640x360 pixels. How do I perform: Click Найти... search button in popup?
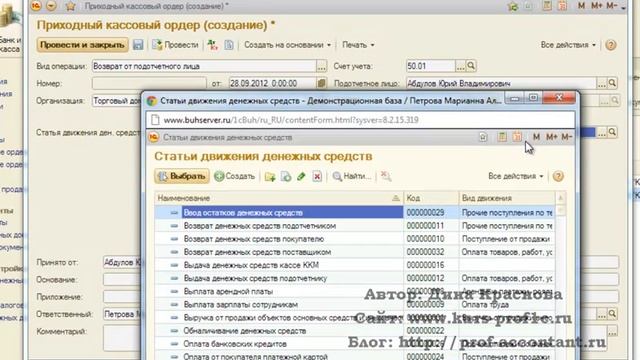point(352,176)
